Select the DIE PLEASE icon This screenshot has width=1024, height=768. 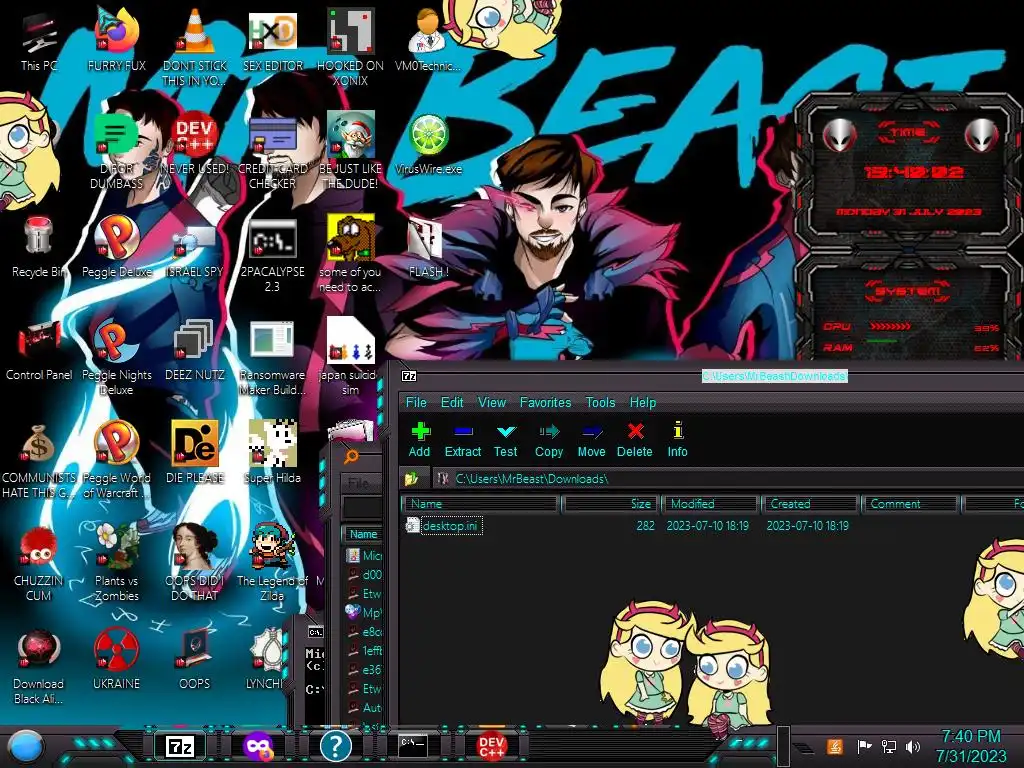195,452
